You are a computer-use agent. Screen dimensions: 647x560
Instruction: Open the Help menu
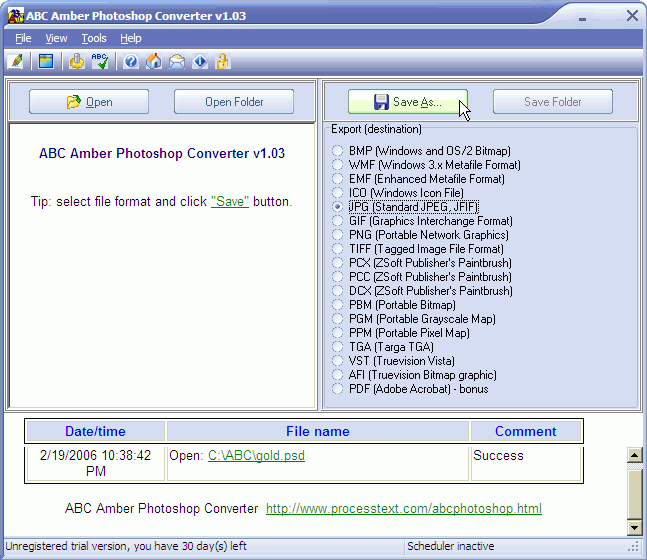[131, 38]
